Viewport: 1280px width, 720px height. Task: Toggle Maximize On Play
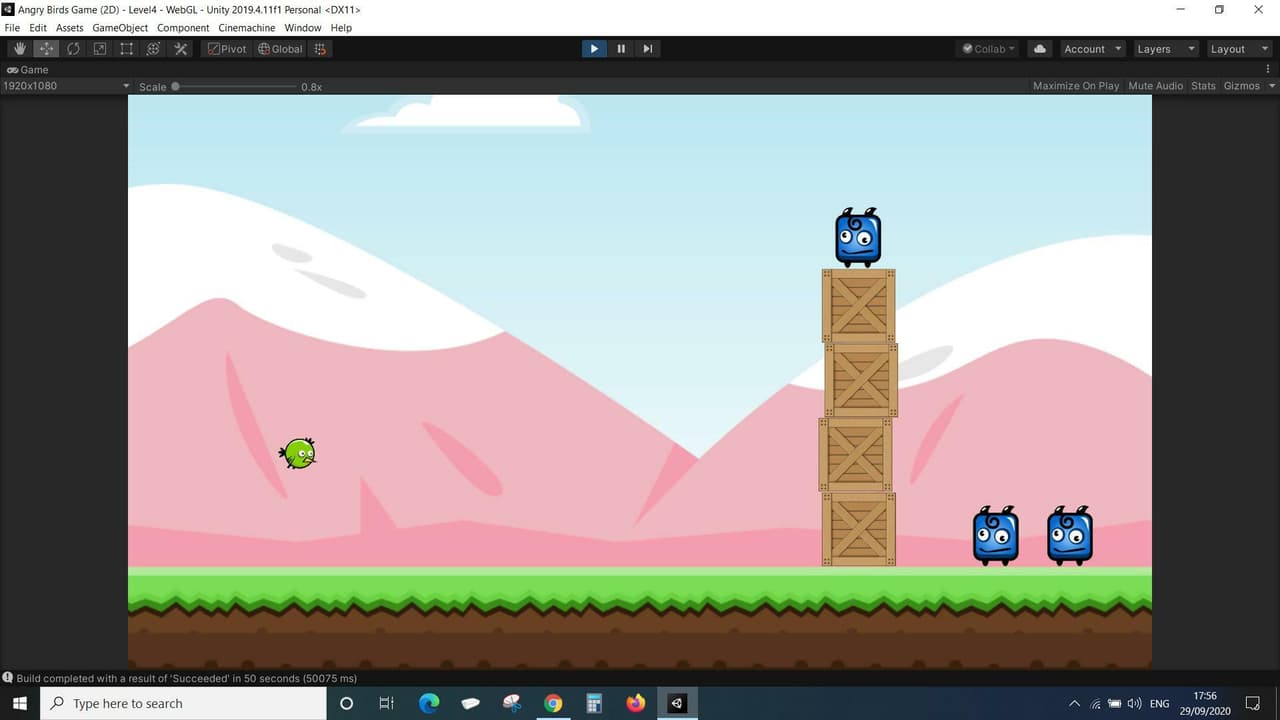pos(1076,86)
